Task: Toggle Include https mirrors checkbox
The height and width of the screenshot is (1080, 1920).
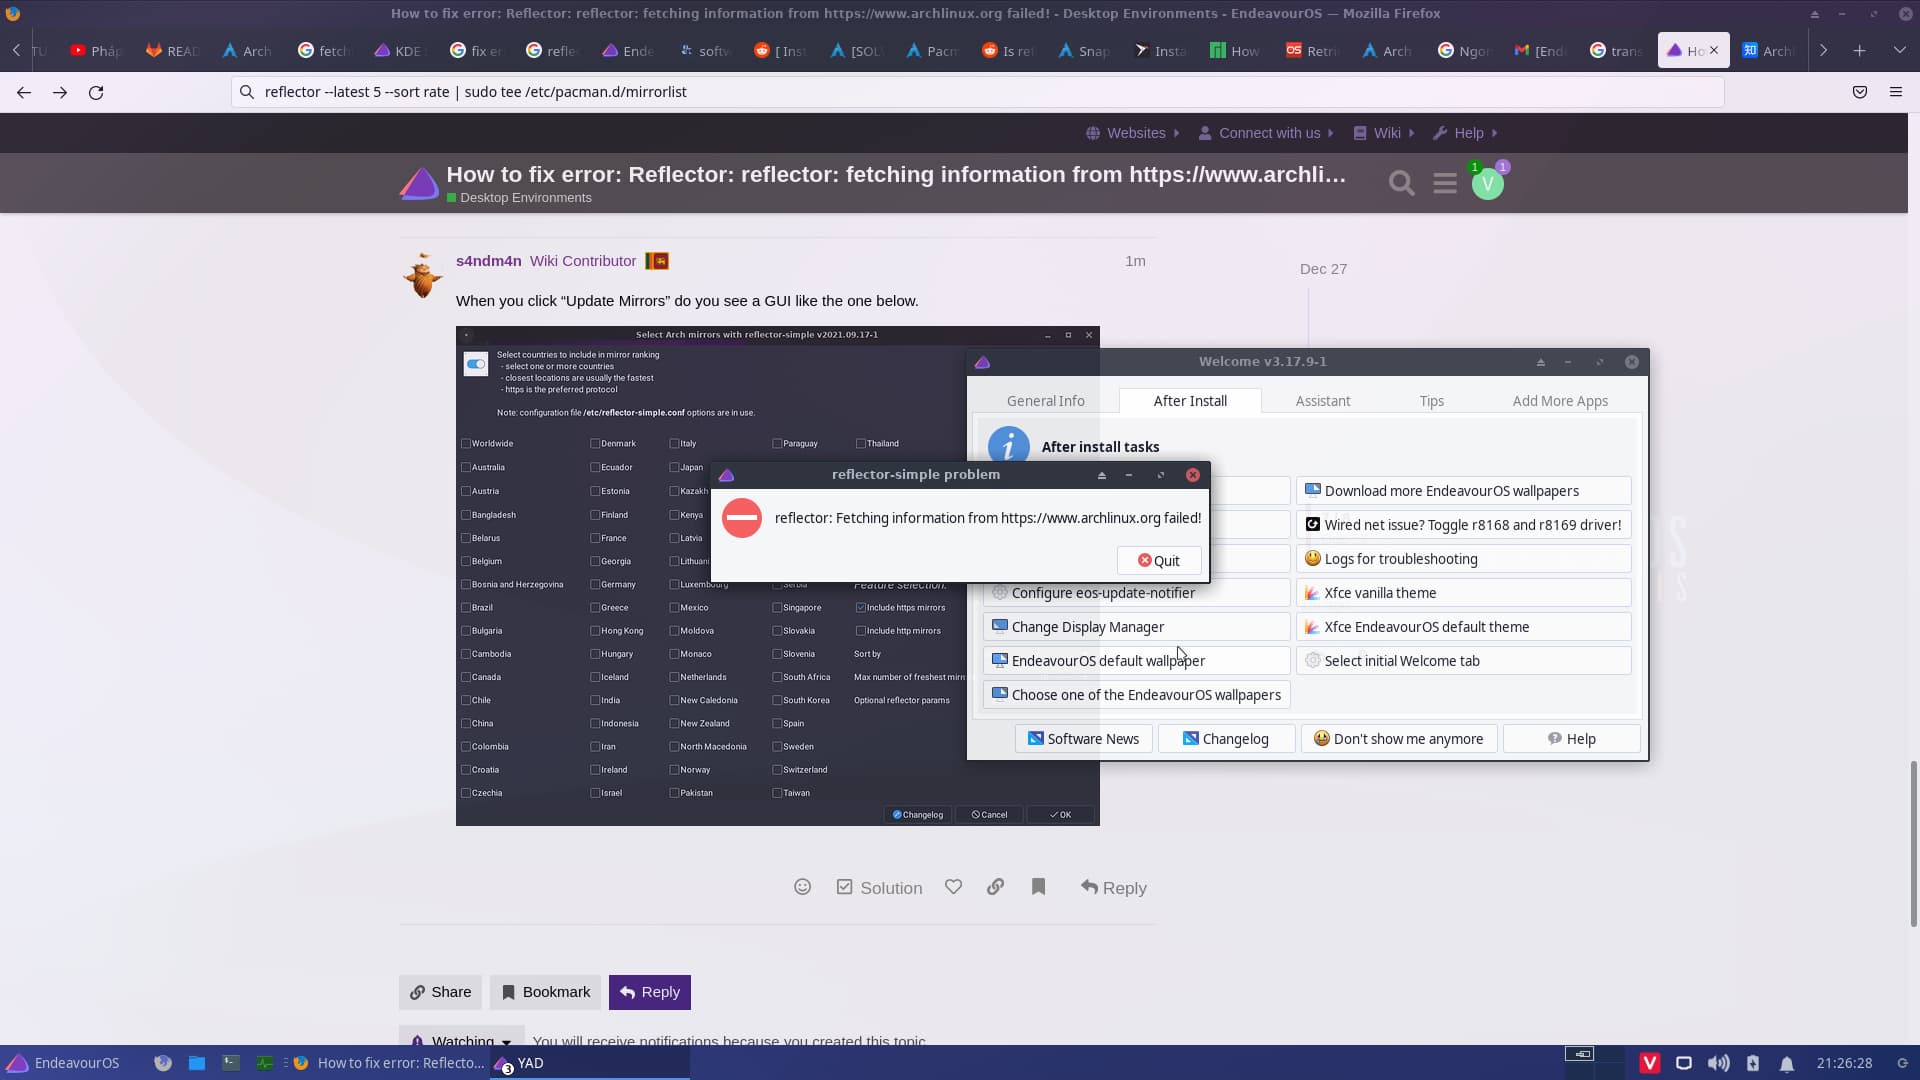Action: pos(861,605)
